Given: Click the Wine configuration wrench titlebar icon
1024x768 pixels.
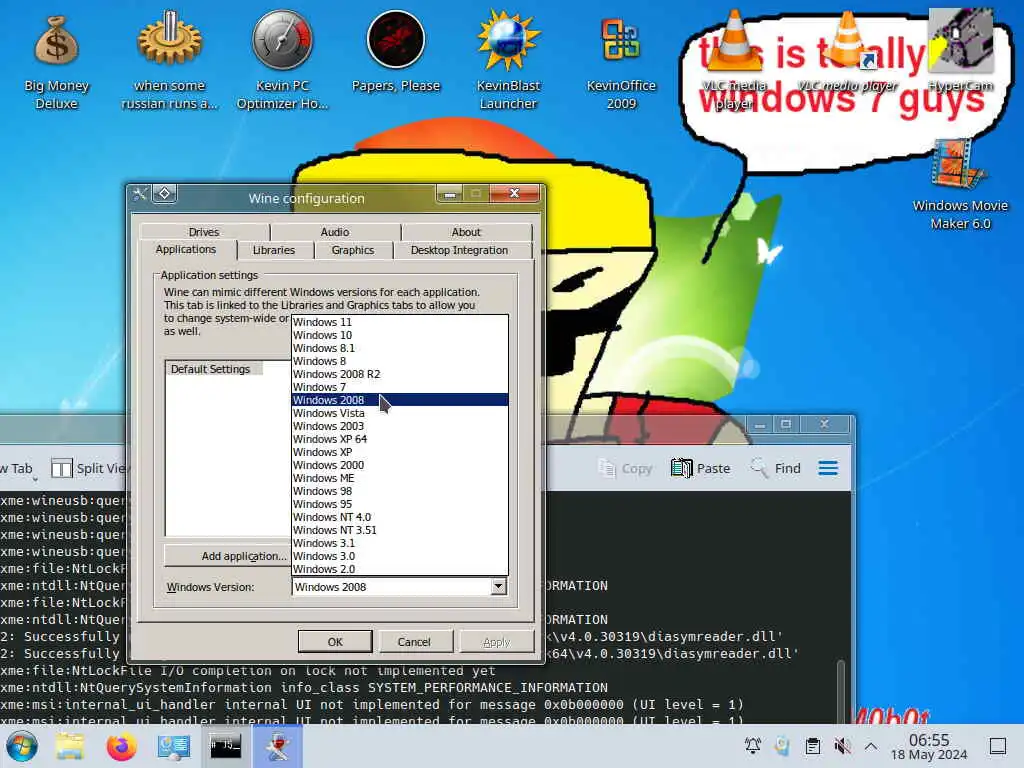Looking at the screenshot, I should tap(140, 193).
